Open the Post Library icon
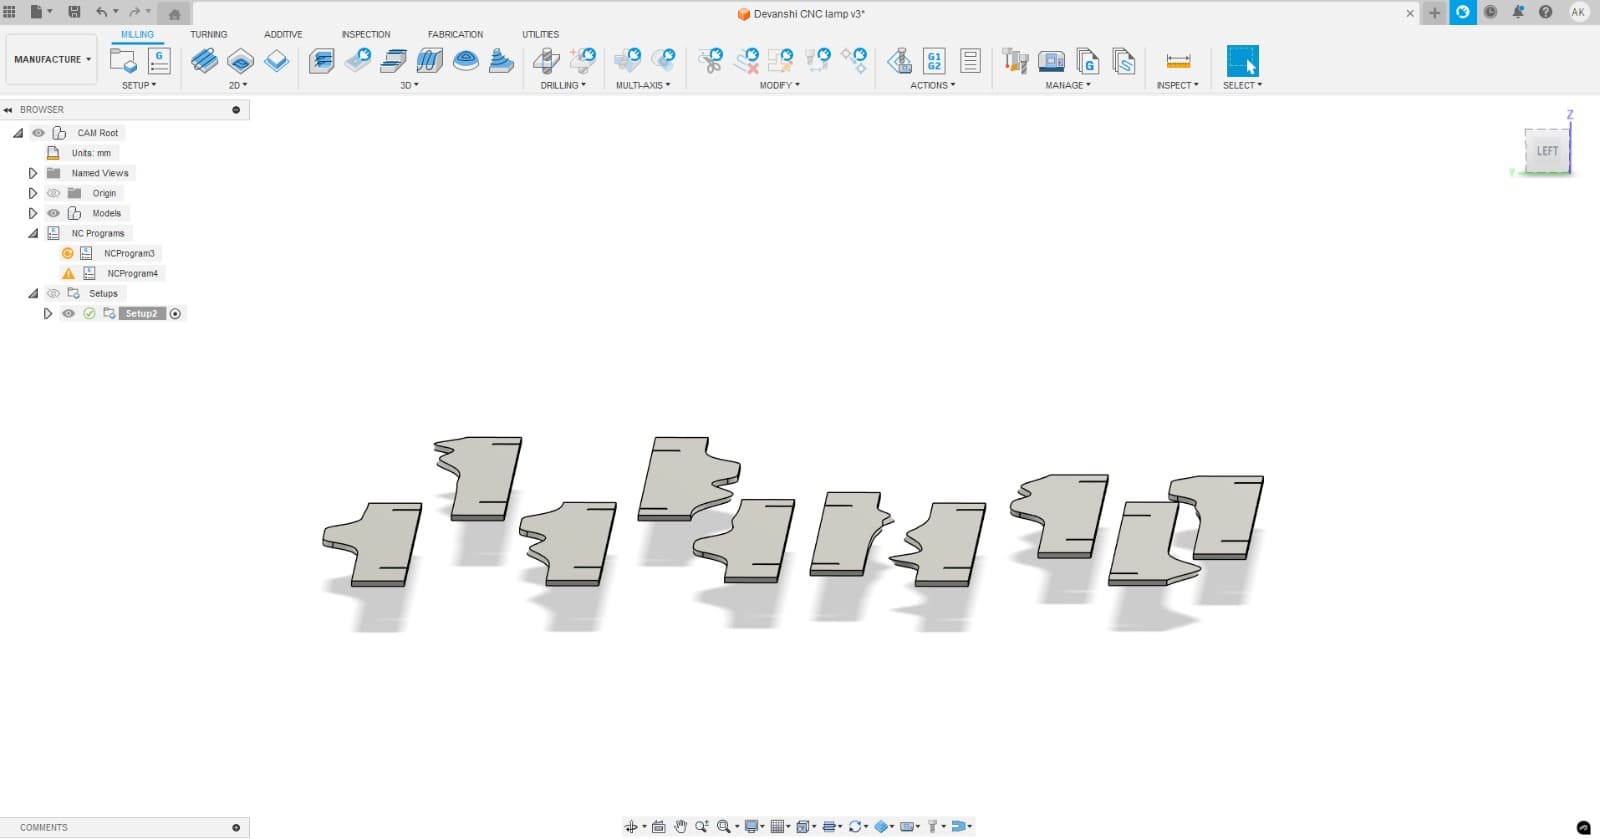This screenshot has width=1600, height=839. pyautogui.click(x=1087, y=61)
